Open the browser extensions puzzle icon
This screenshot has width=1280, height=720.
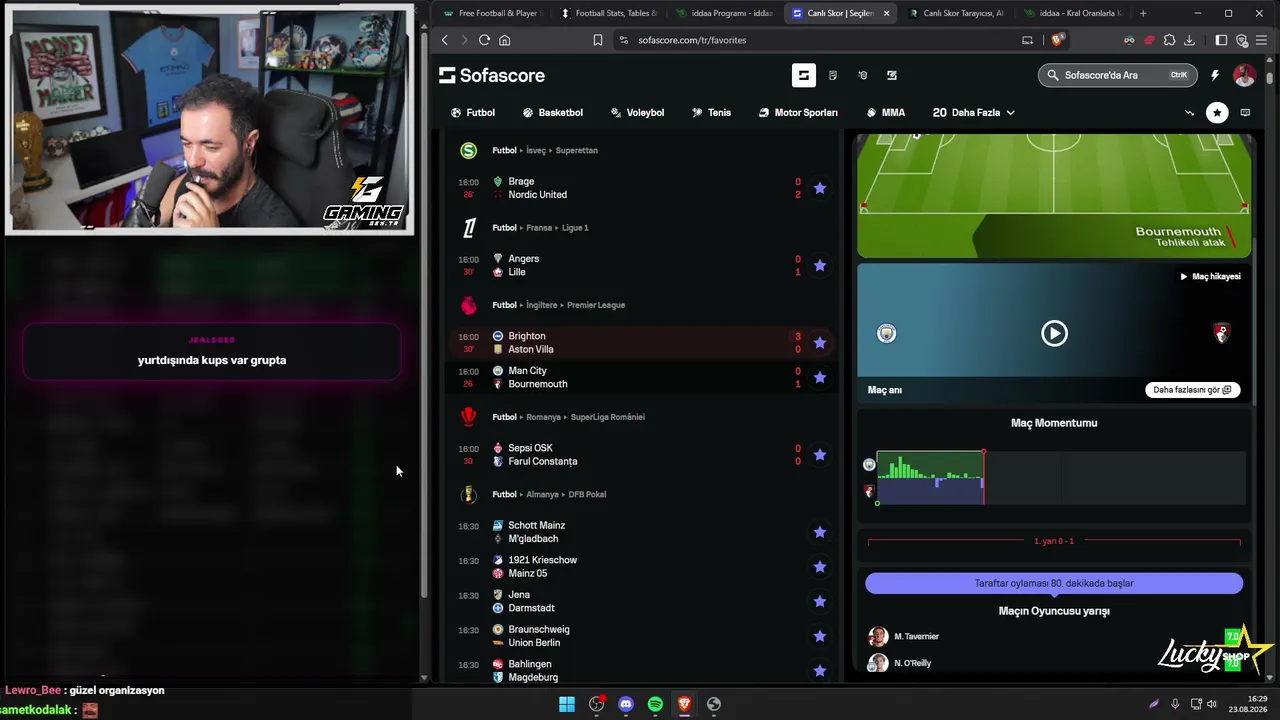tap(1169, 40)
